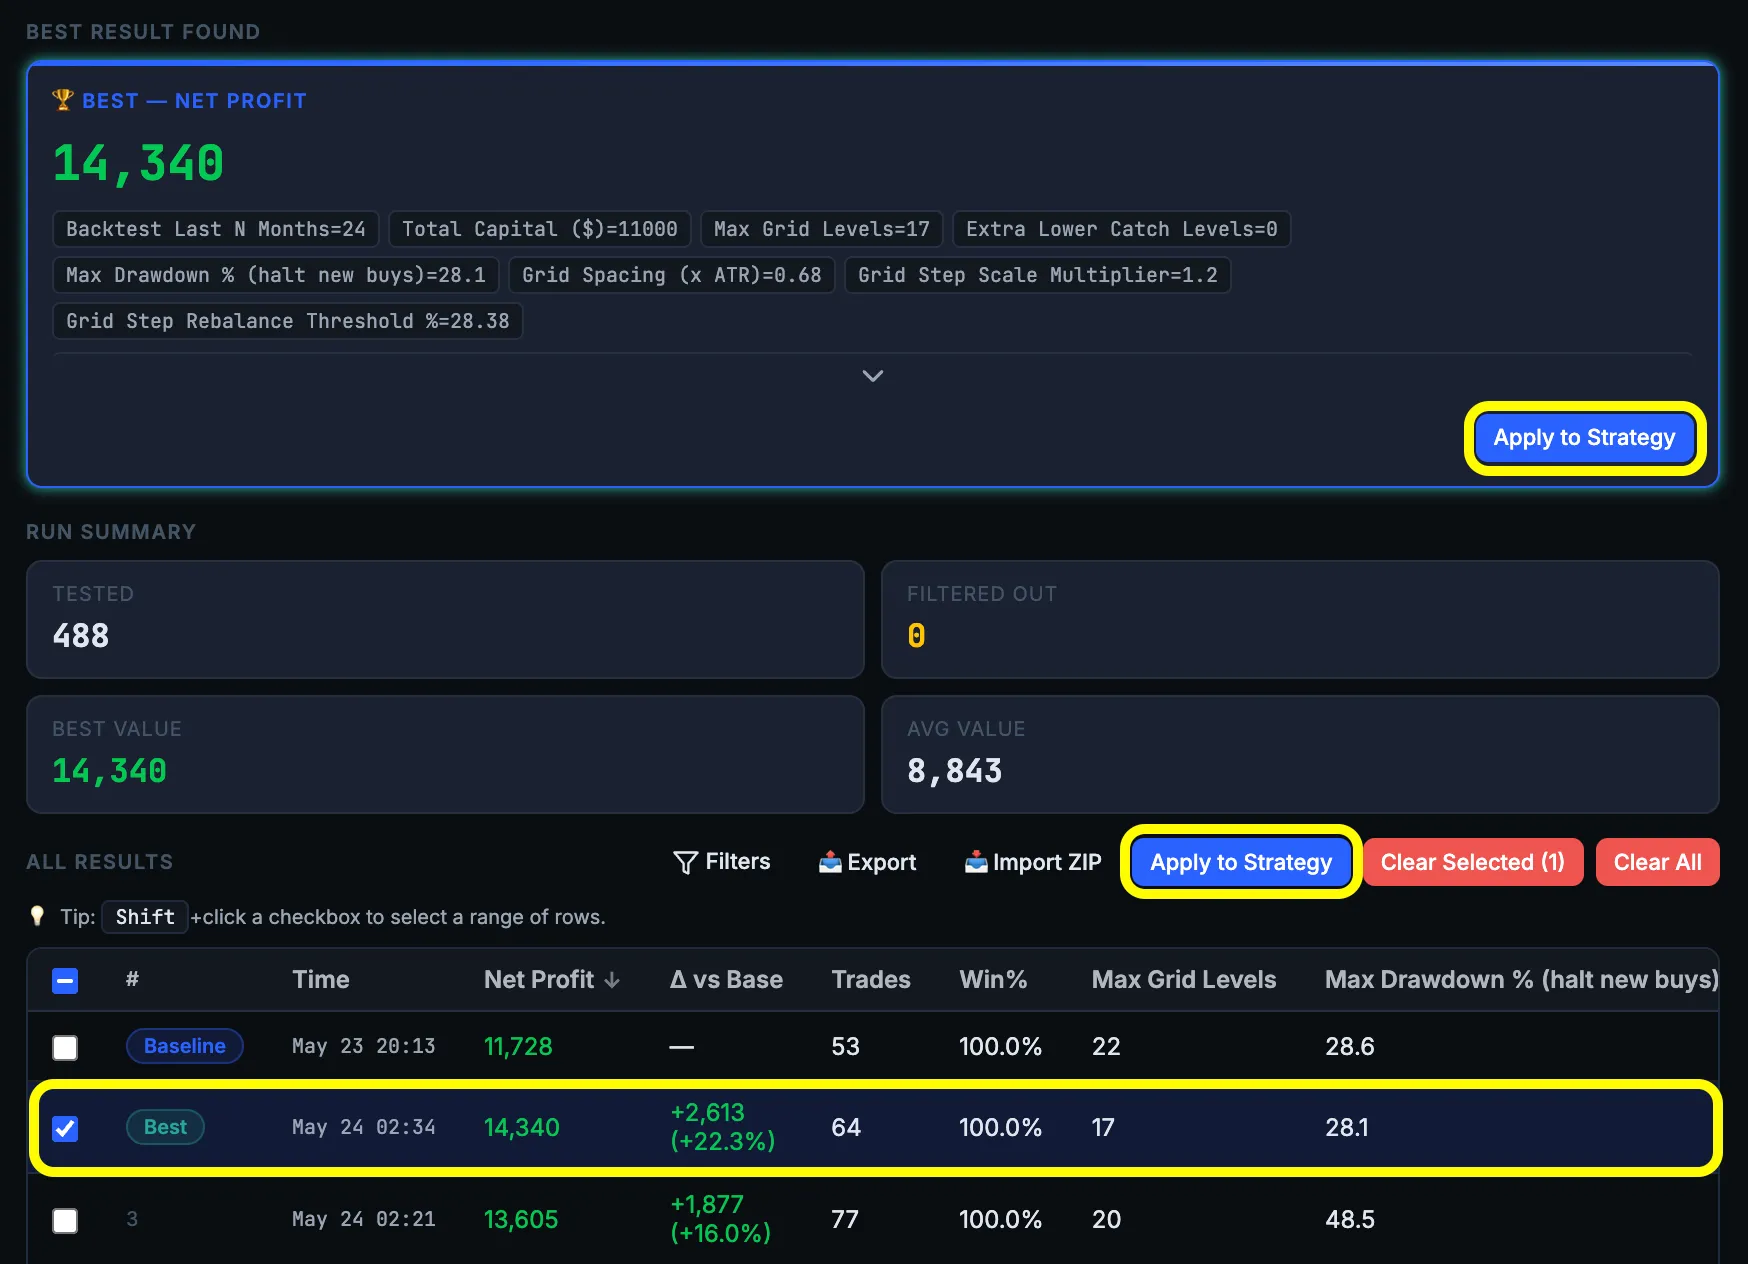The height and width of the screenshot is (1264, 1748).
Task: Click the Shift key hint label
Action: coord(145,917)
